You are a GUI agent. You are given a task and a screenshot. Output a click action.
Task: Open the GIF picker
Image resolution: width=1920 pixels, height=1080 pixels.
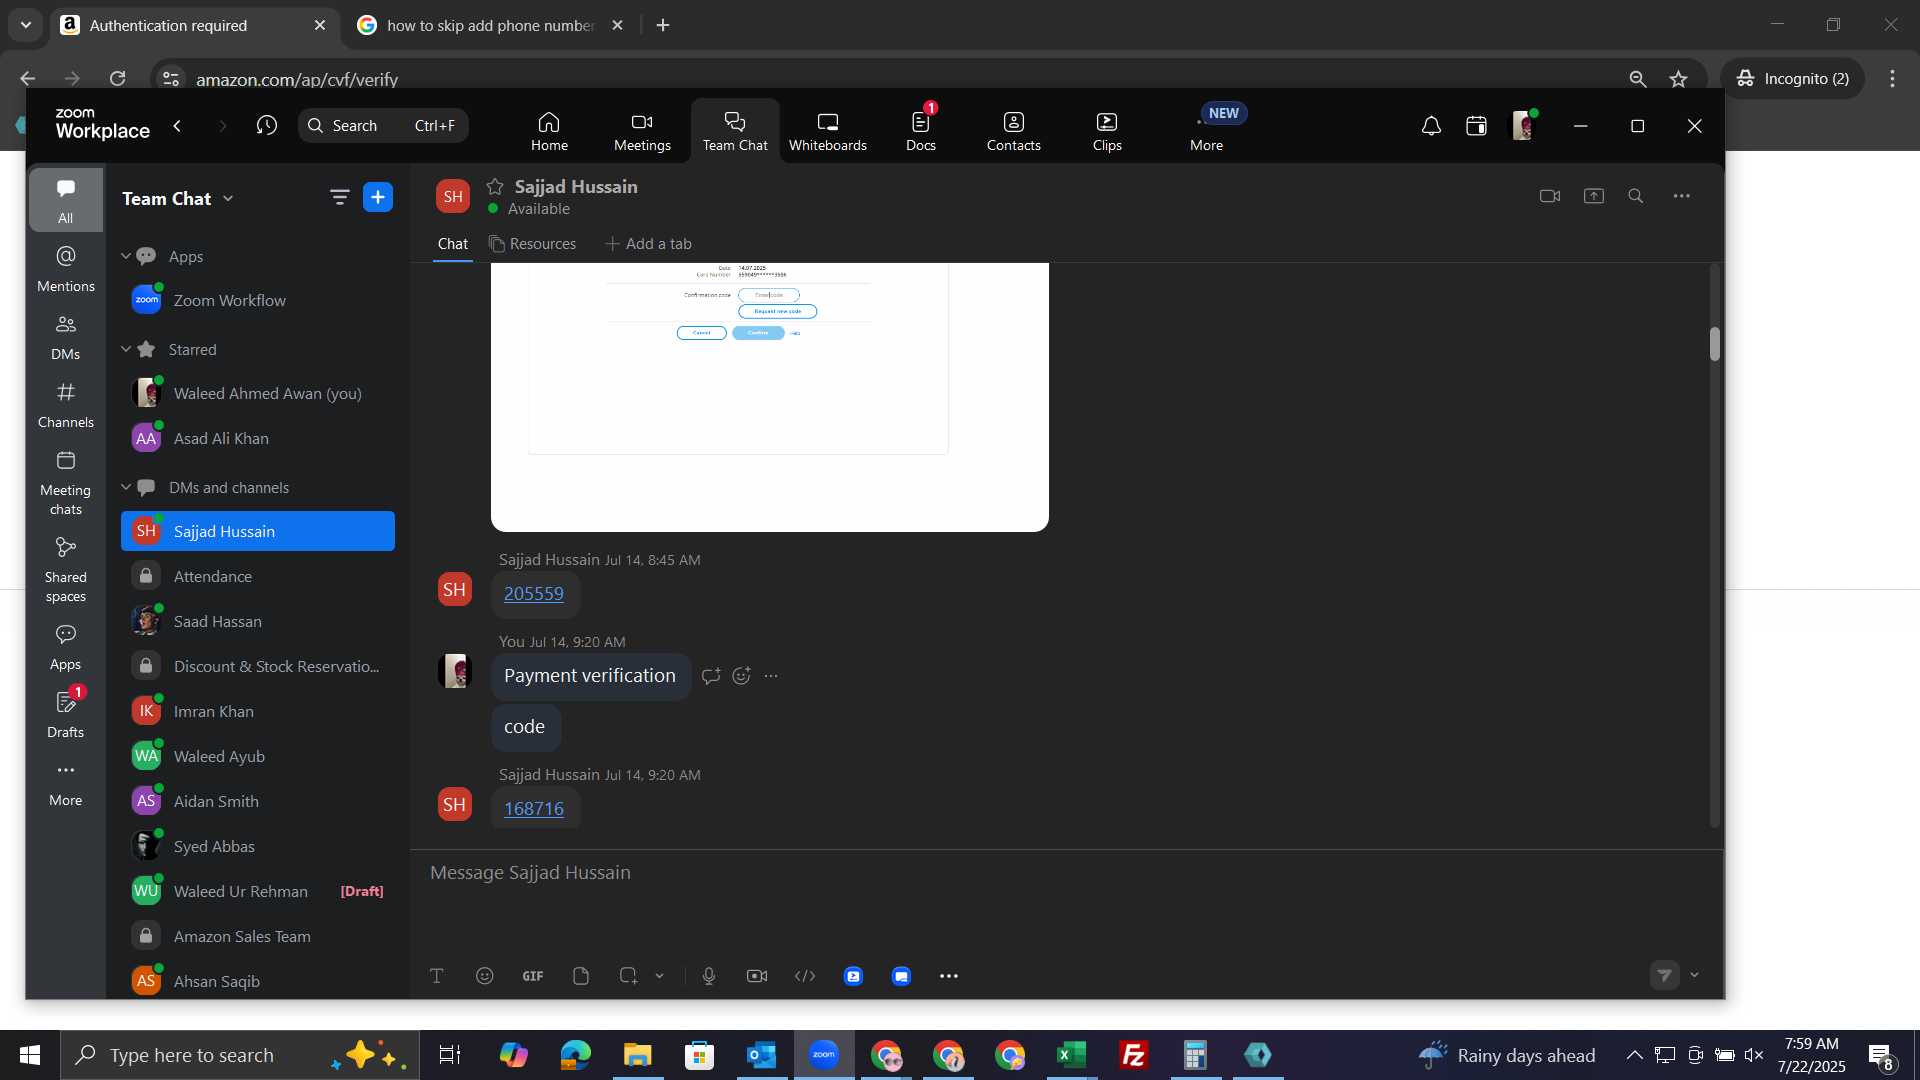(533, 976)
